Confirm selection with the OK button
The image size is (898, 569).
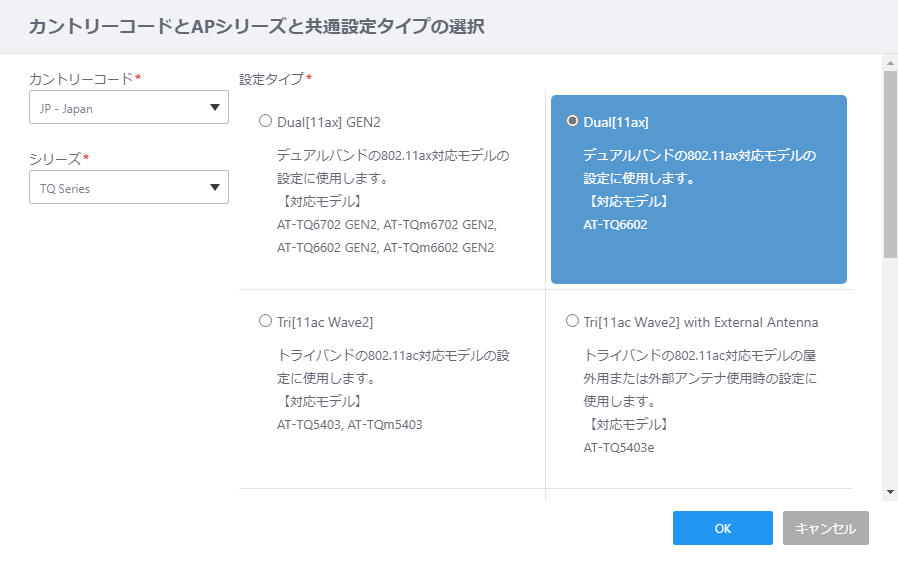723,528
